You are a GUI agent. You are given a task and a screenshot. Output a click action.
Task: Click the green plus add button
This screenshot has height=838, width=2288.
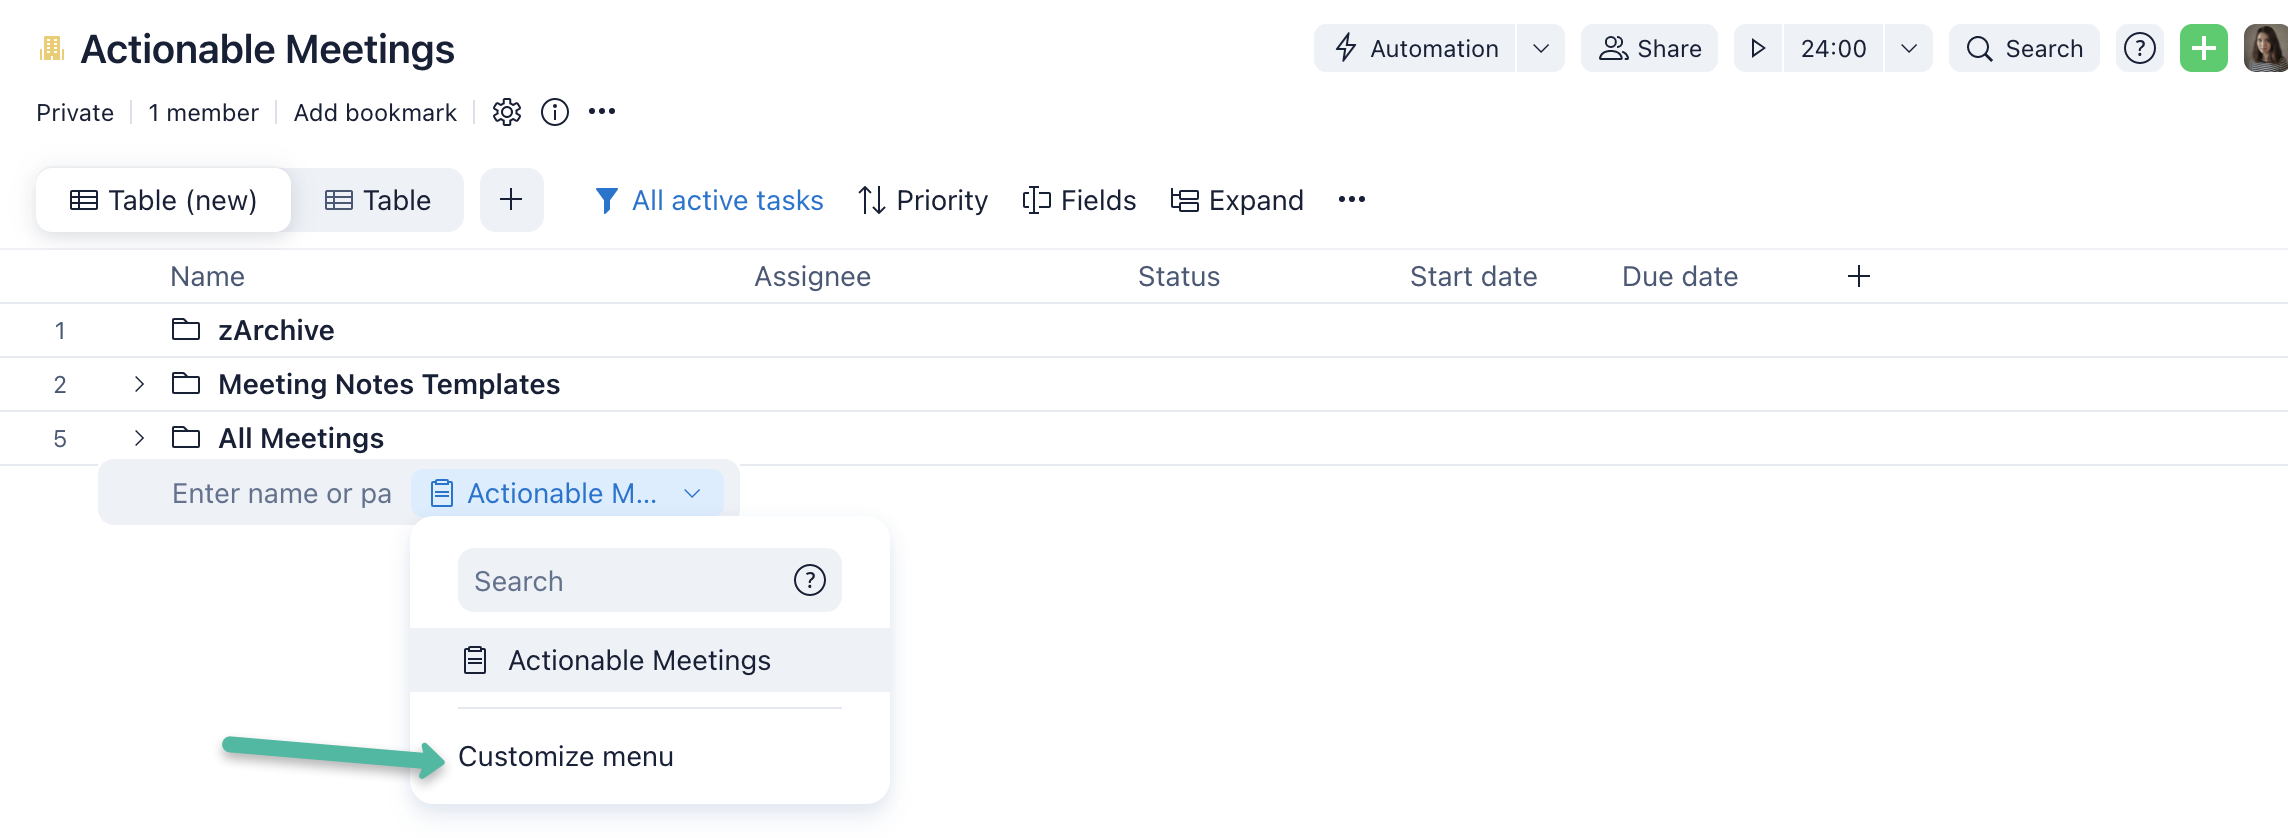2203,48
